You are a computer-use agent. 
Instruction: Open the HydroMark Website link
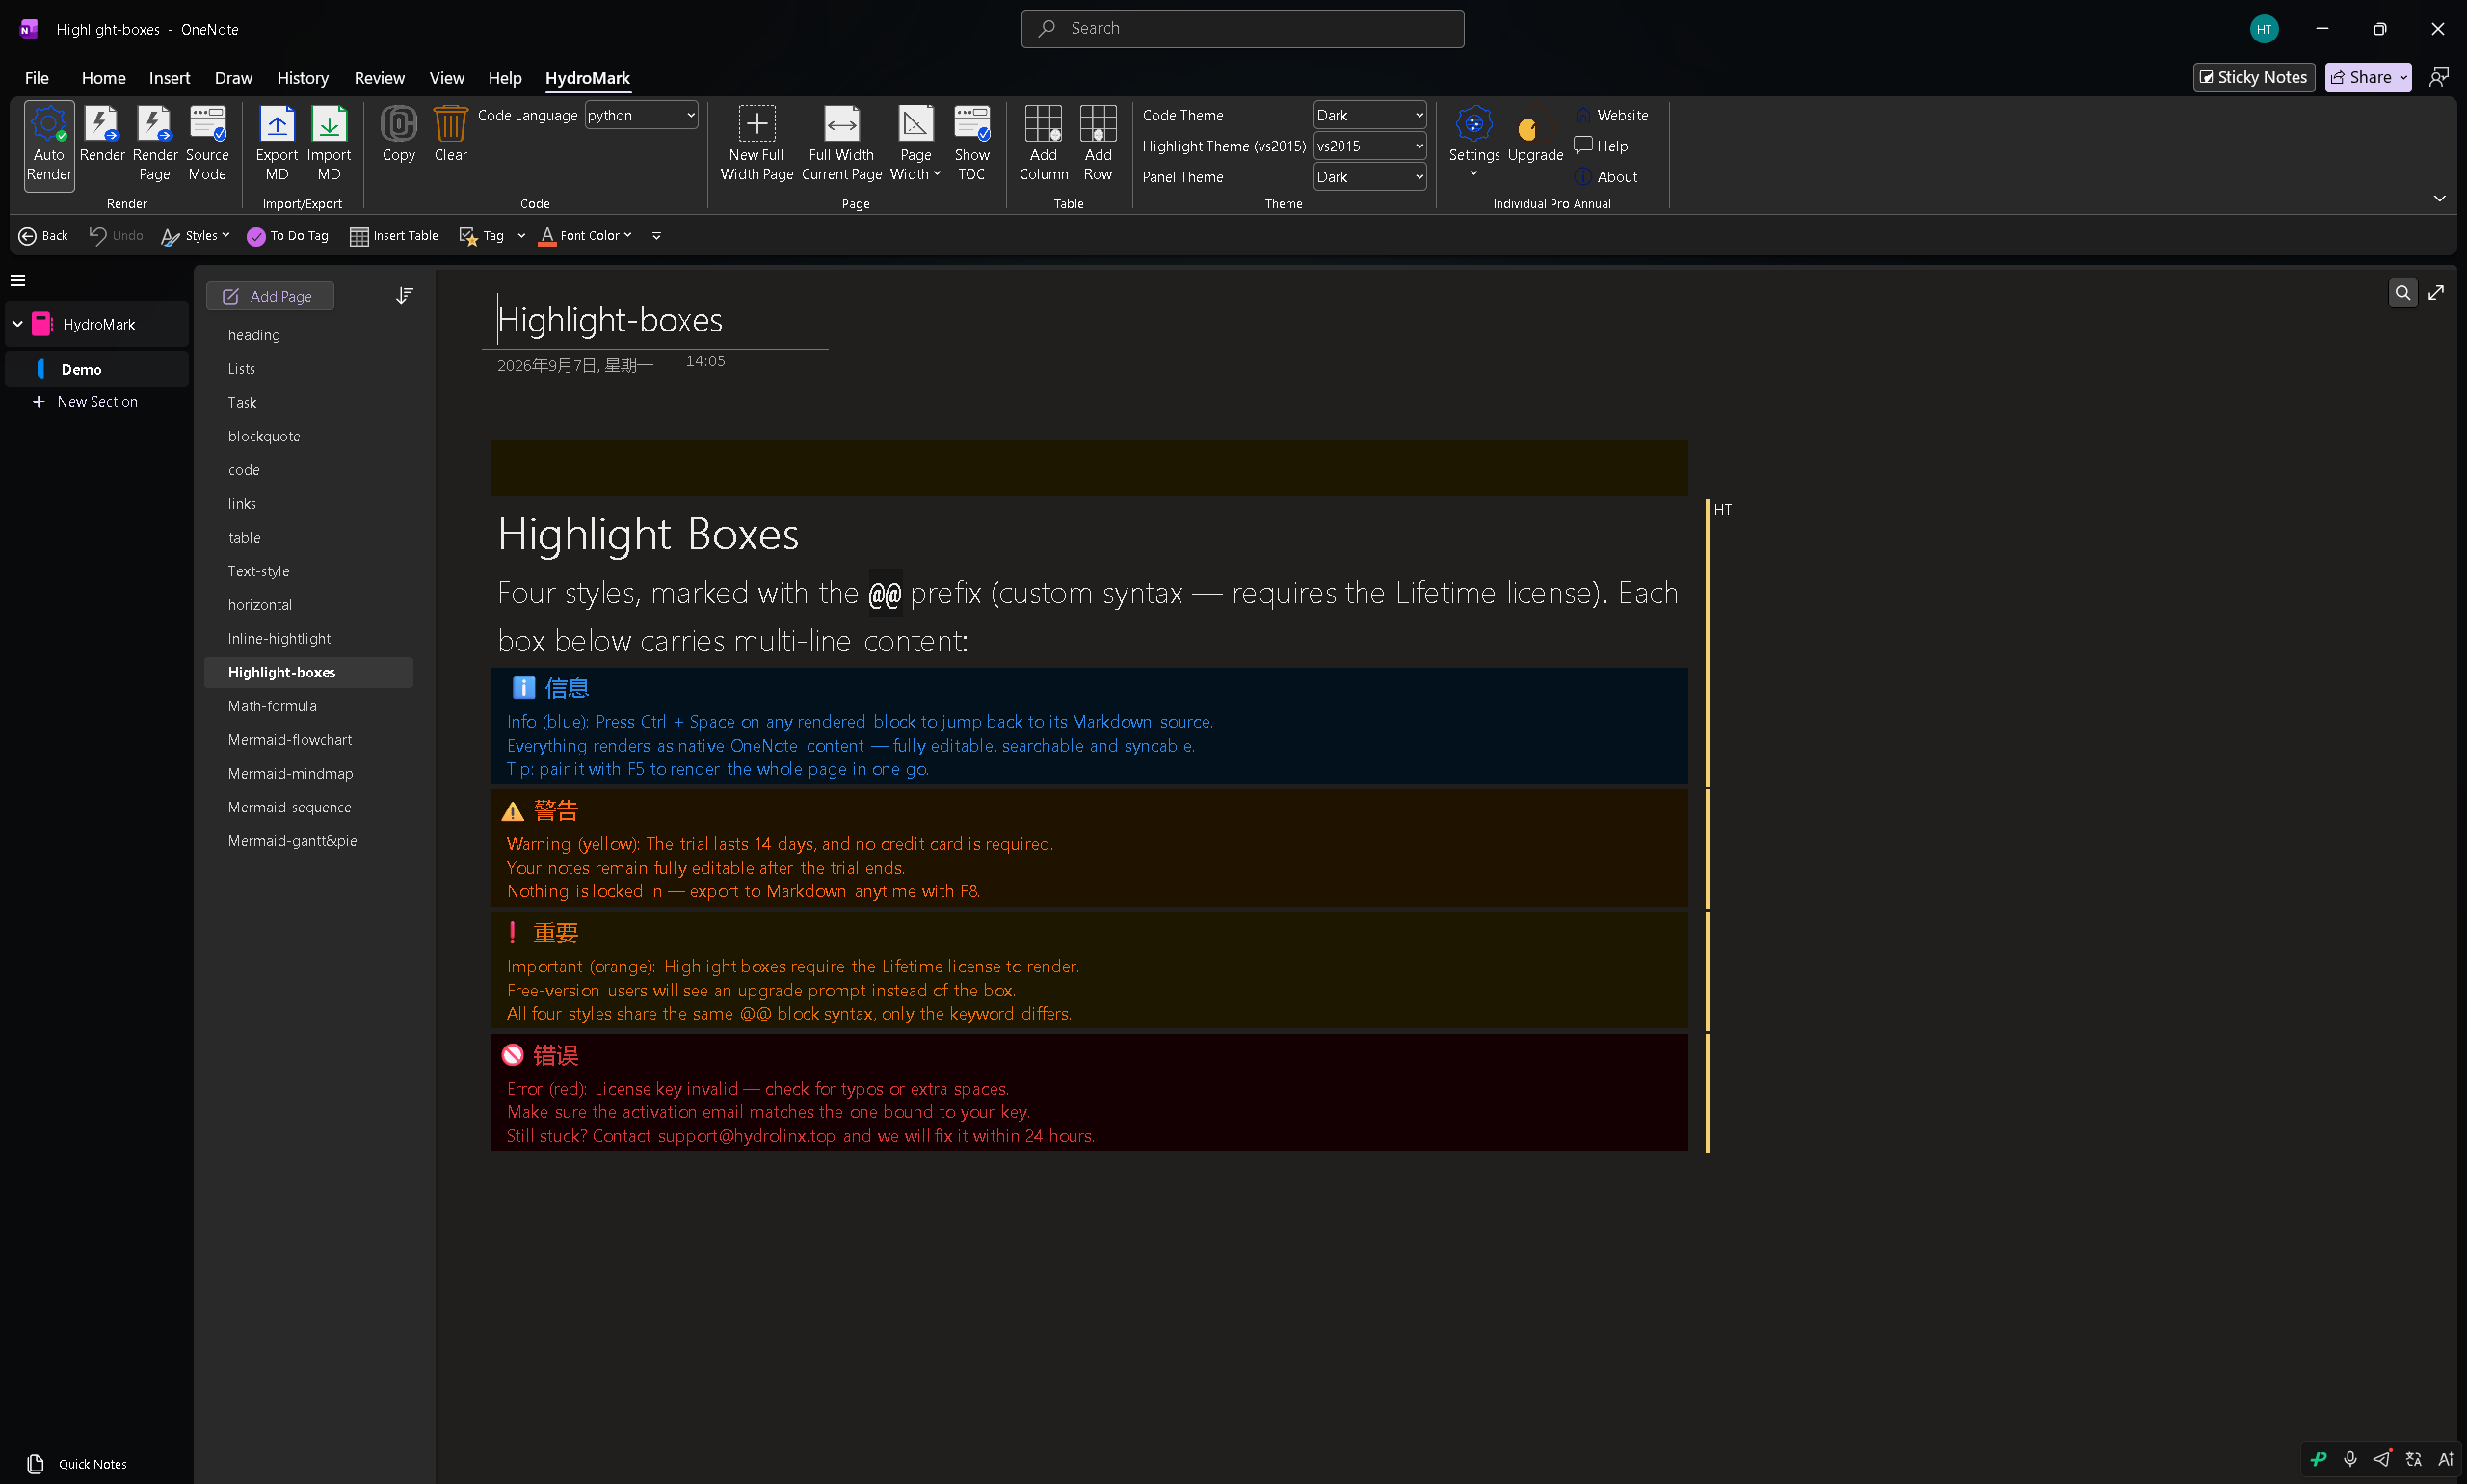tap(1610, 115)
